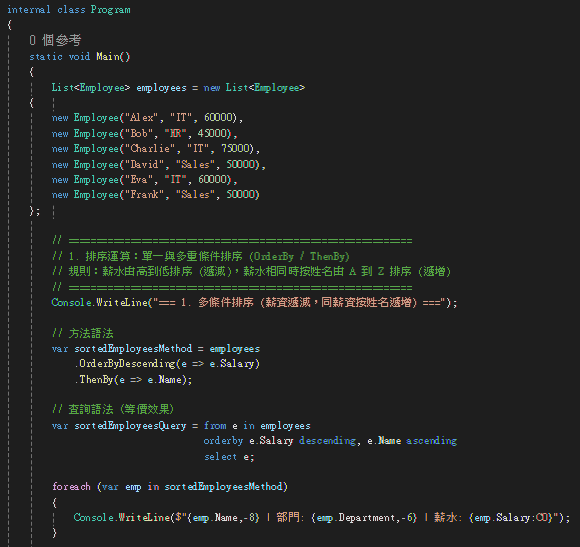Click the 'employees' variable in the List declaration
The height and width of the screenshot is (547, 580).
coord(161,88)
